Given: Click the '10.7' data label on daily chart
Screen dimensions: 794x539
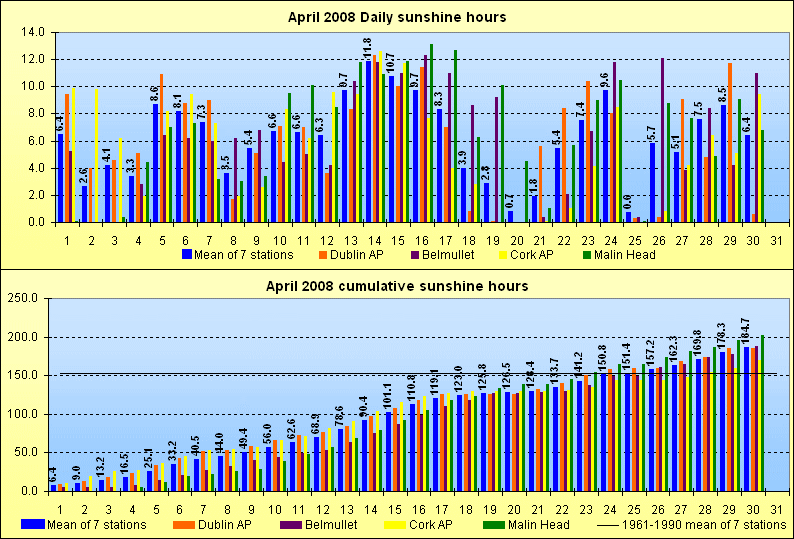Looking at the screenshot, I should tap(391, 63).
